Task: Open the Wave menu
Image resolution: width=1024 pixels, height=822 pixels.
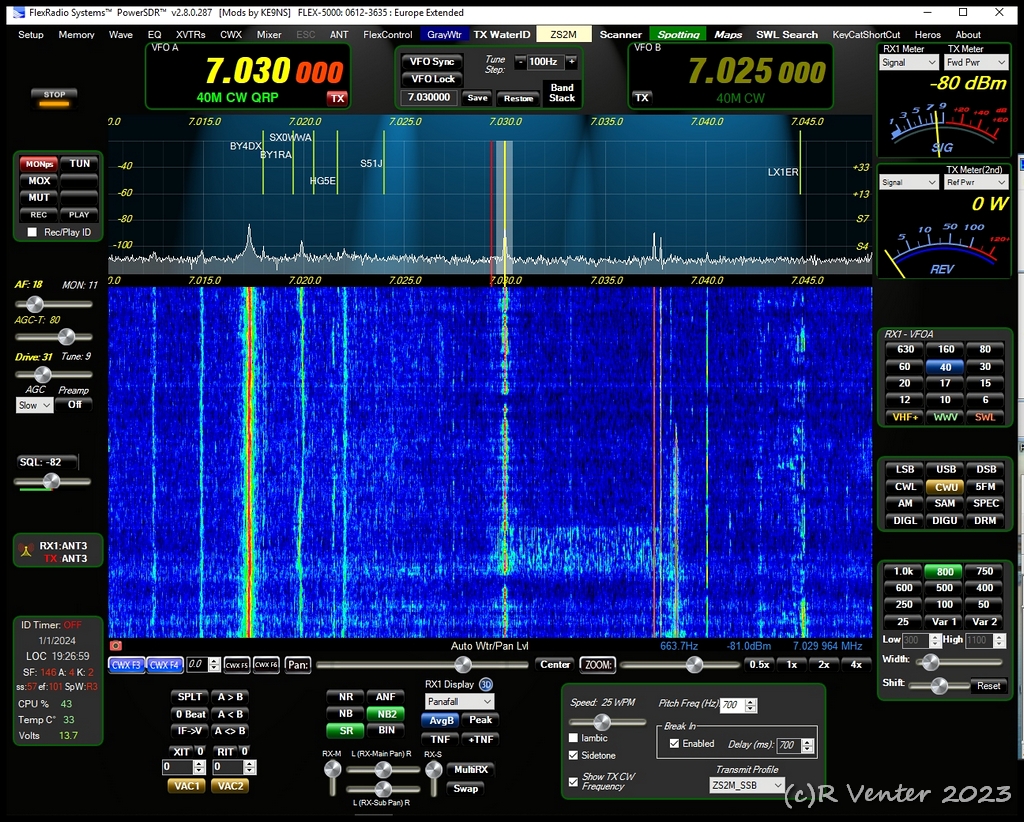Action: tap(121, 35)
